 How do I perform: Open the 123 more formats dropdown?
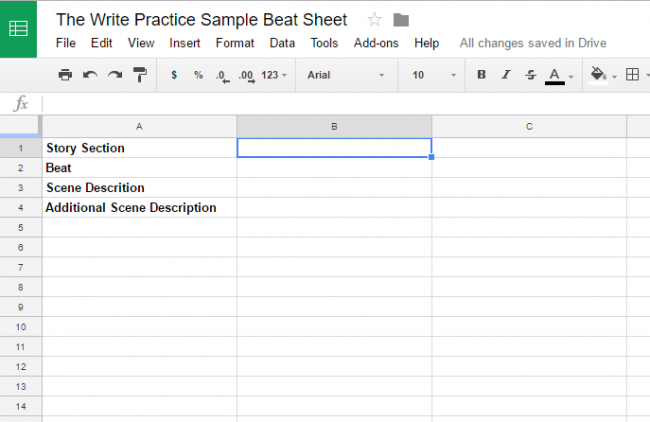pos(274,75)
